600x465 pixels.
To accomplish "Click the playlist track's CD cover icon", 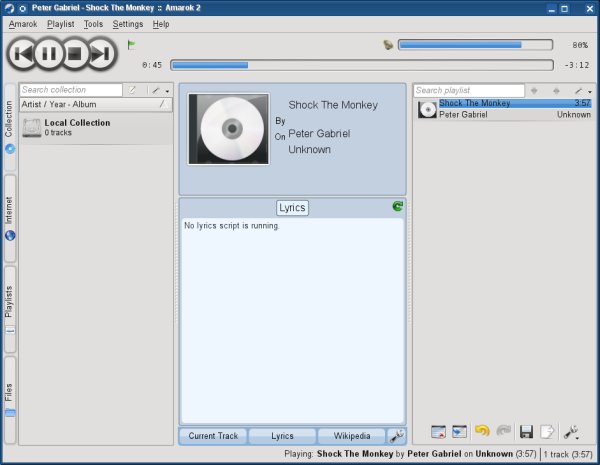I will (427, 109).
